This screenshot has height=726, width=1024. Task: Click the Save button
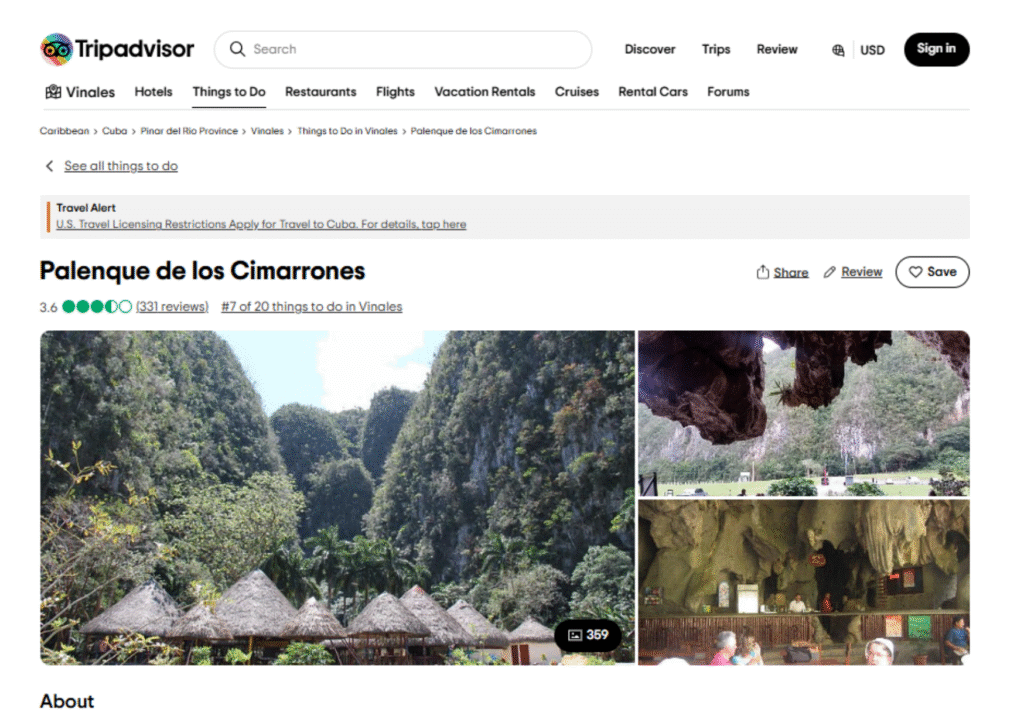tap(932, 272)
